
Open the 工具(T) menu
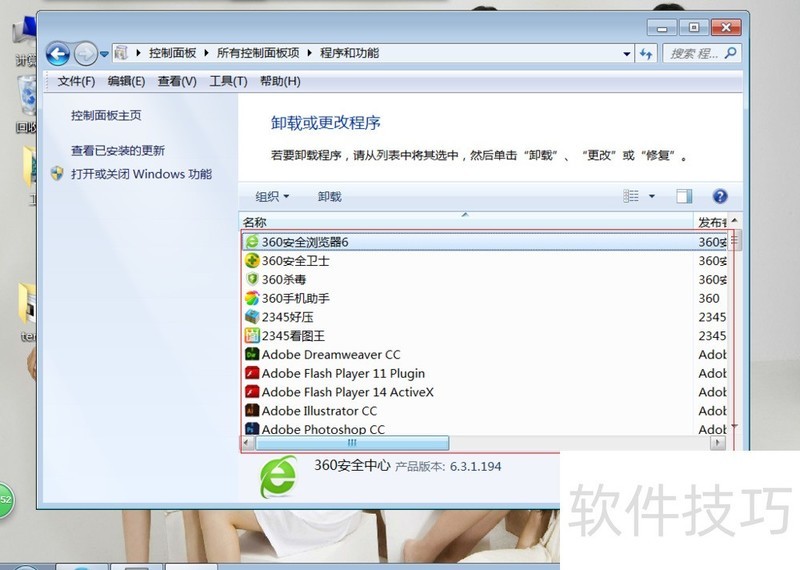click(x=228, y=81)
